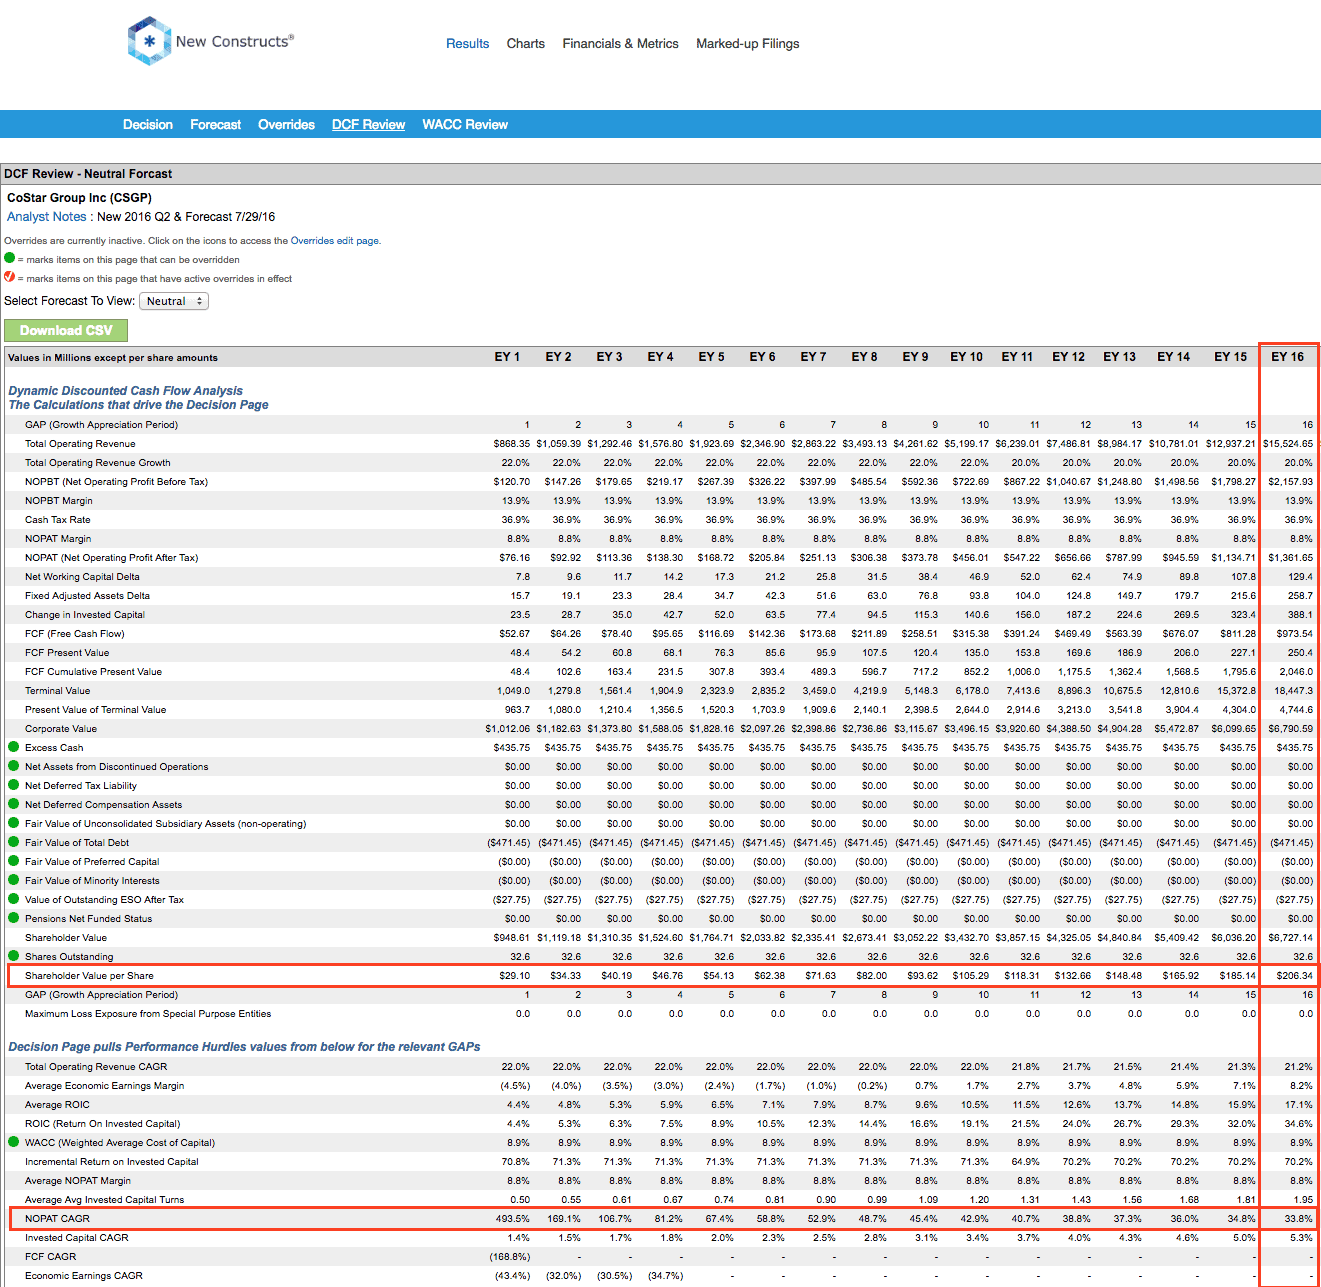Screen dimensions: 1321x1287
Task: Click the FCF Present Value row label
Action: click(x=67, y=653)
